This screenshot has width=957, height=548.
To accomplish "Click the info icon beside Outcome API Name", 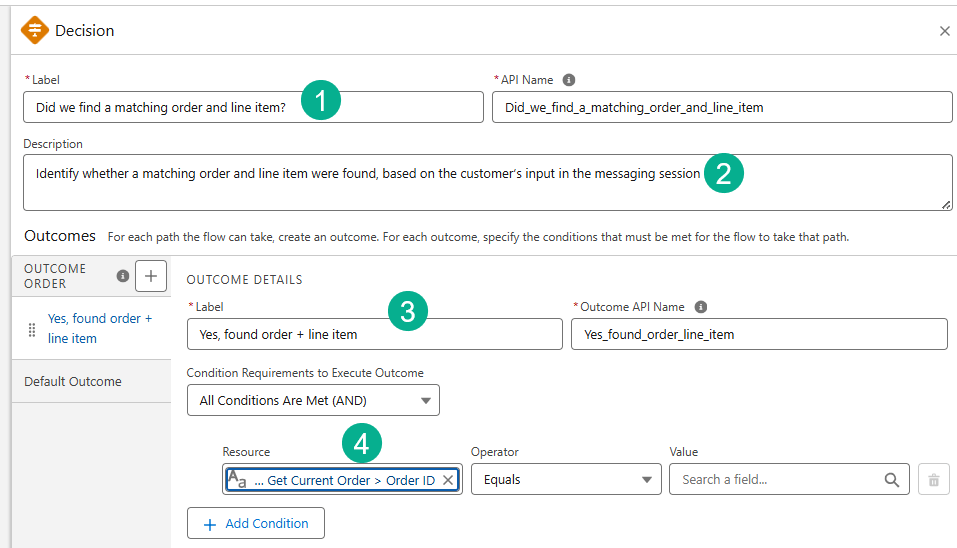I will click(701, 307).
